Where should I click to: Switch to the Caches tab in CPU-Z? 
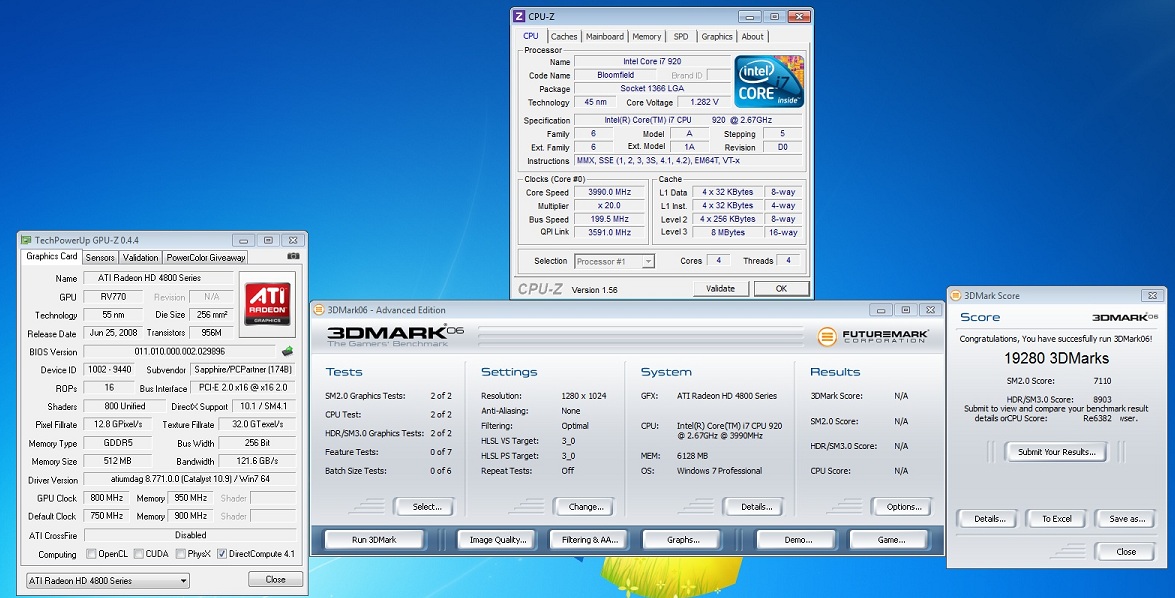click(564, 36)
